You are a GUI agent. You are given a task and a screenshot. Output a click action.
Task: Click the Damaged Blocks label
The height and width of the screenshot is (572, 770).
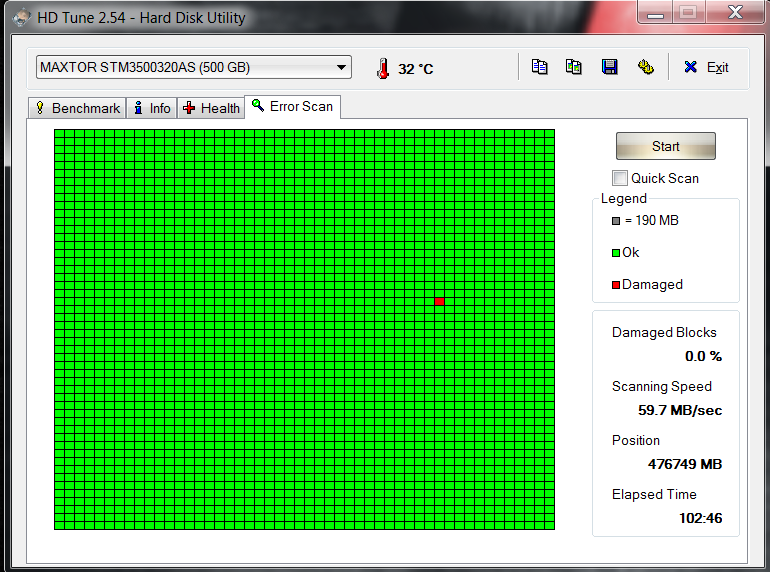coord(664,332)
